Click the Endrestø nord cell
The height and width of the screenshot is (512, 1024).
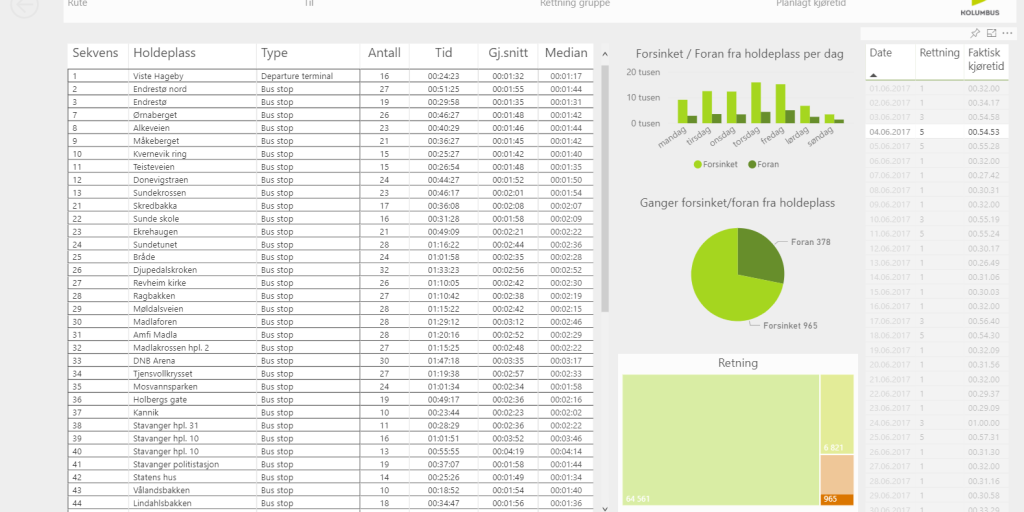click(x=193, y=89)
